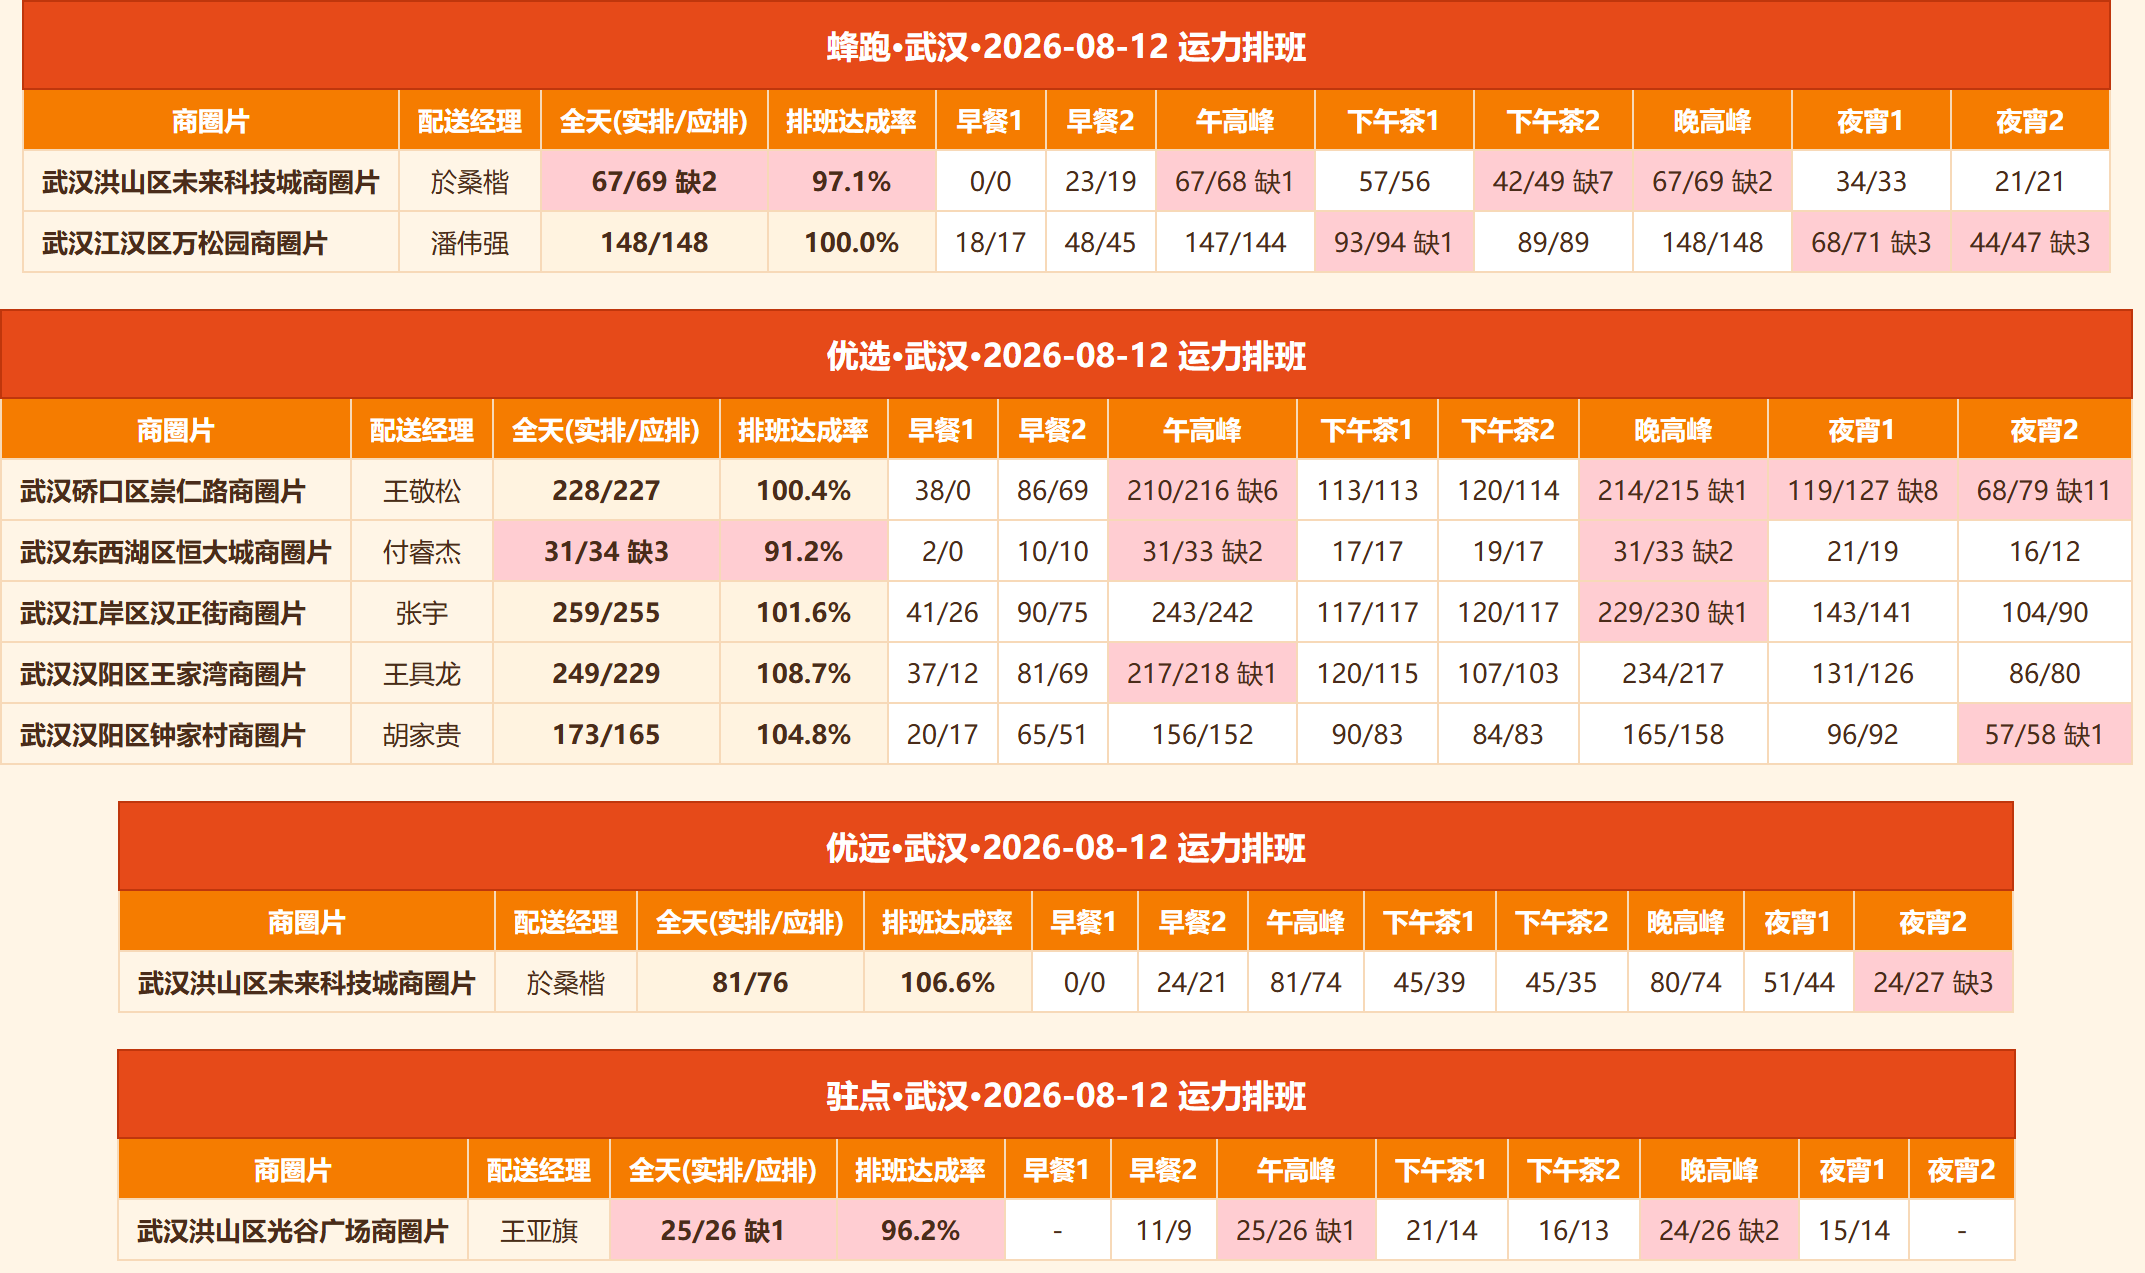Click the 234/217 晚高峰 cell

coord(1673,674)
